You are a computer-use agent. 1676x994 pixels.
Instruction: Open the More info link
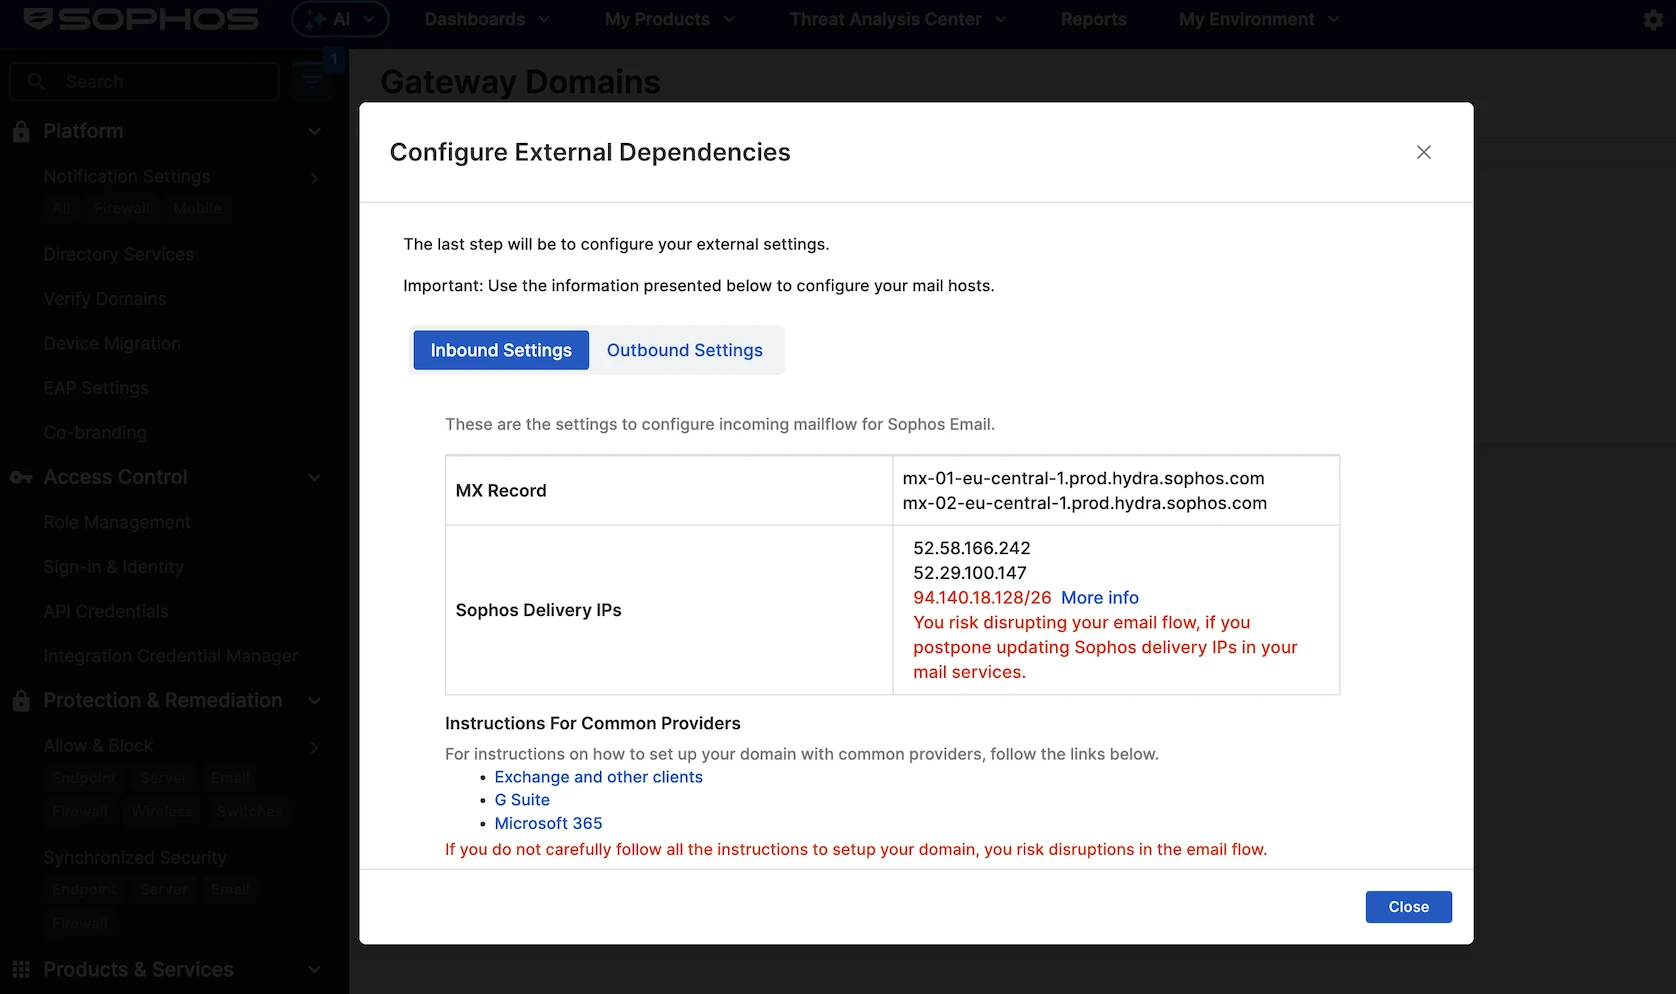1100,598
